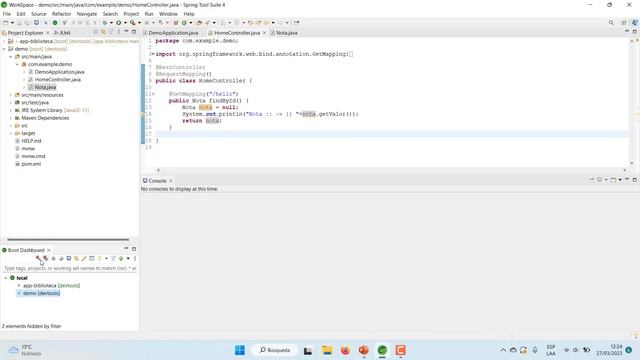The image size is (640, 360).
Task: Click the Debug toolbar button
Action: tap(105, 23)
